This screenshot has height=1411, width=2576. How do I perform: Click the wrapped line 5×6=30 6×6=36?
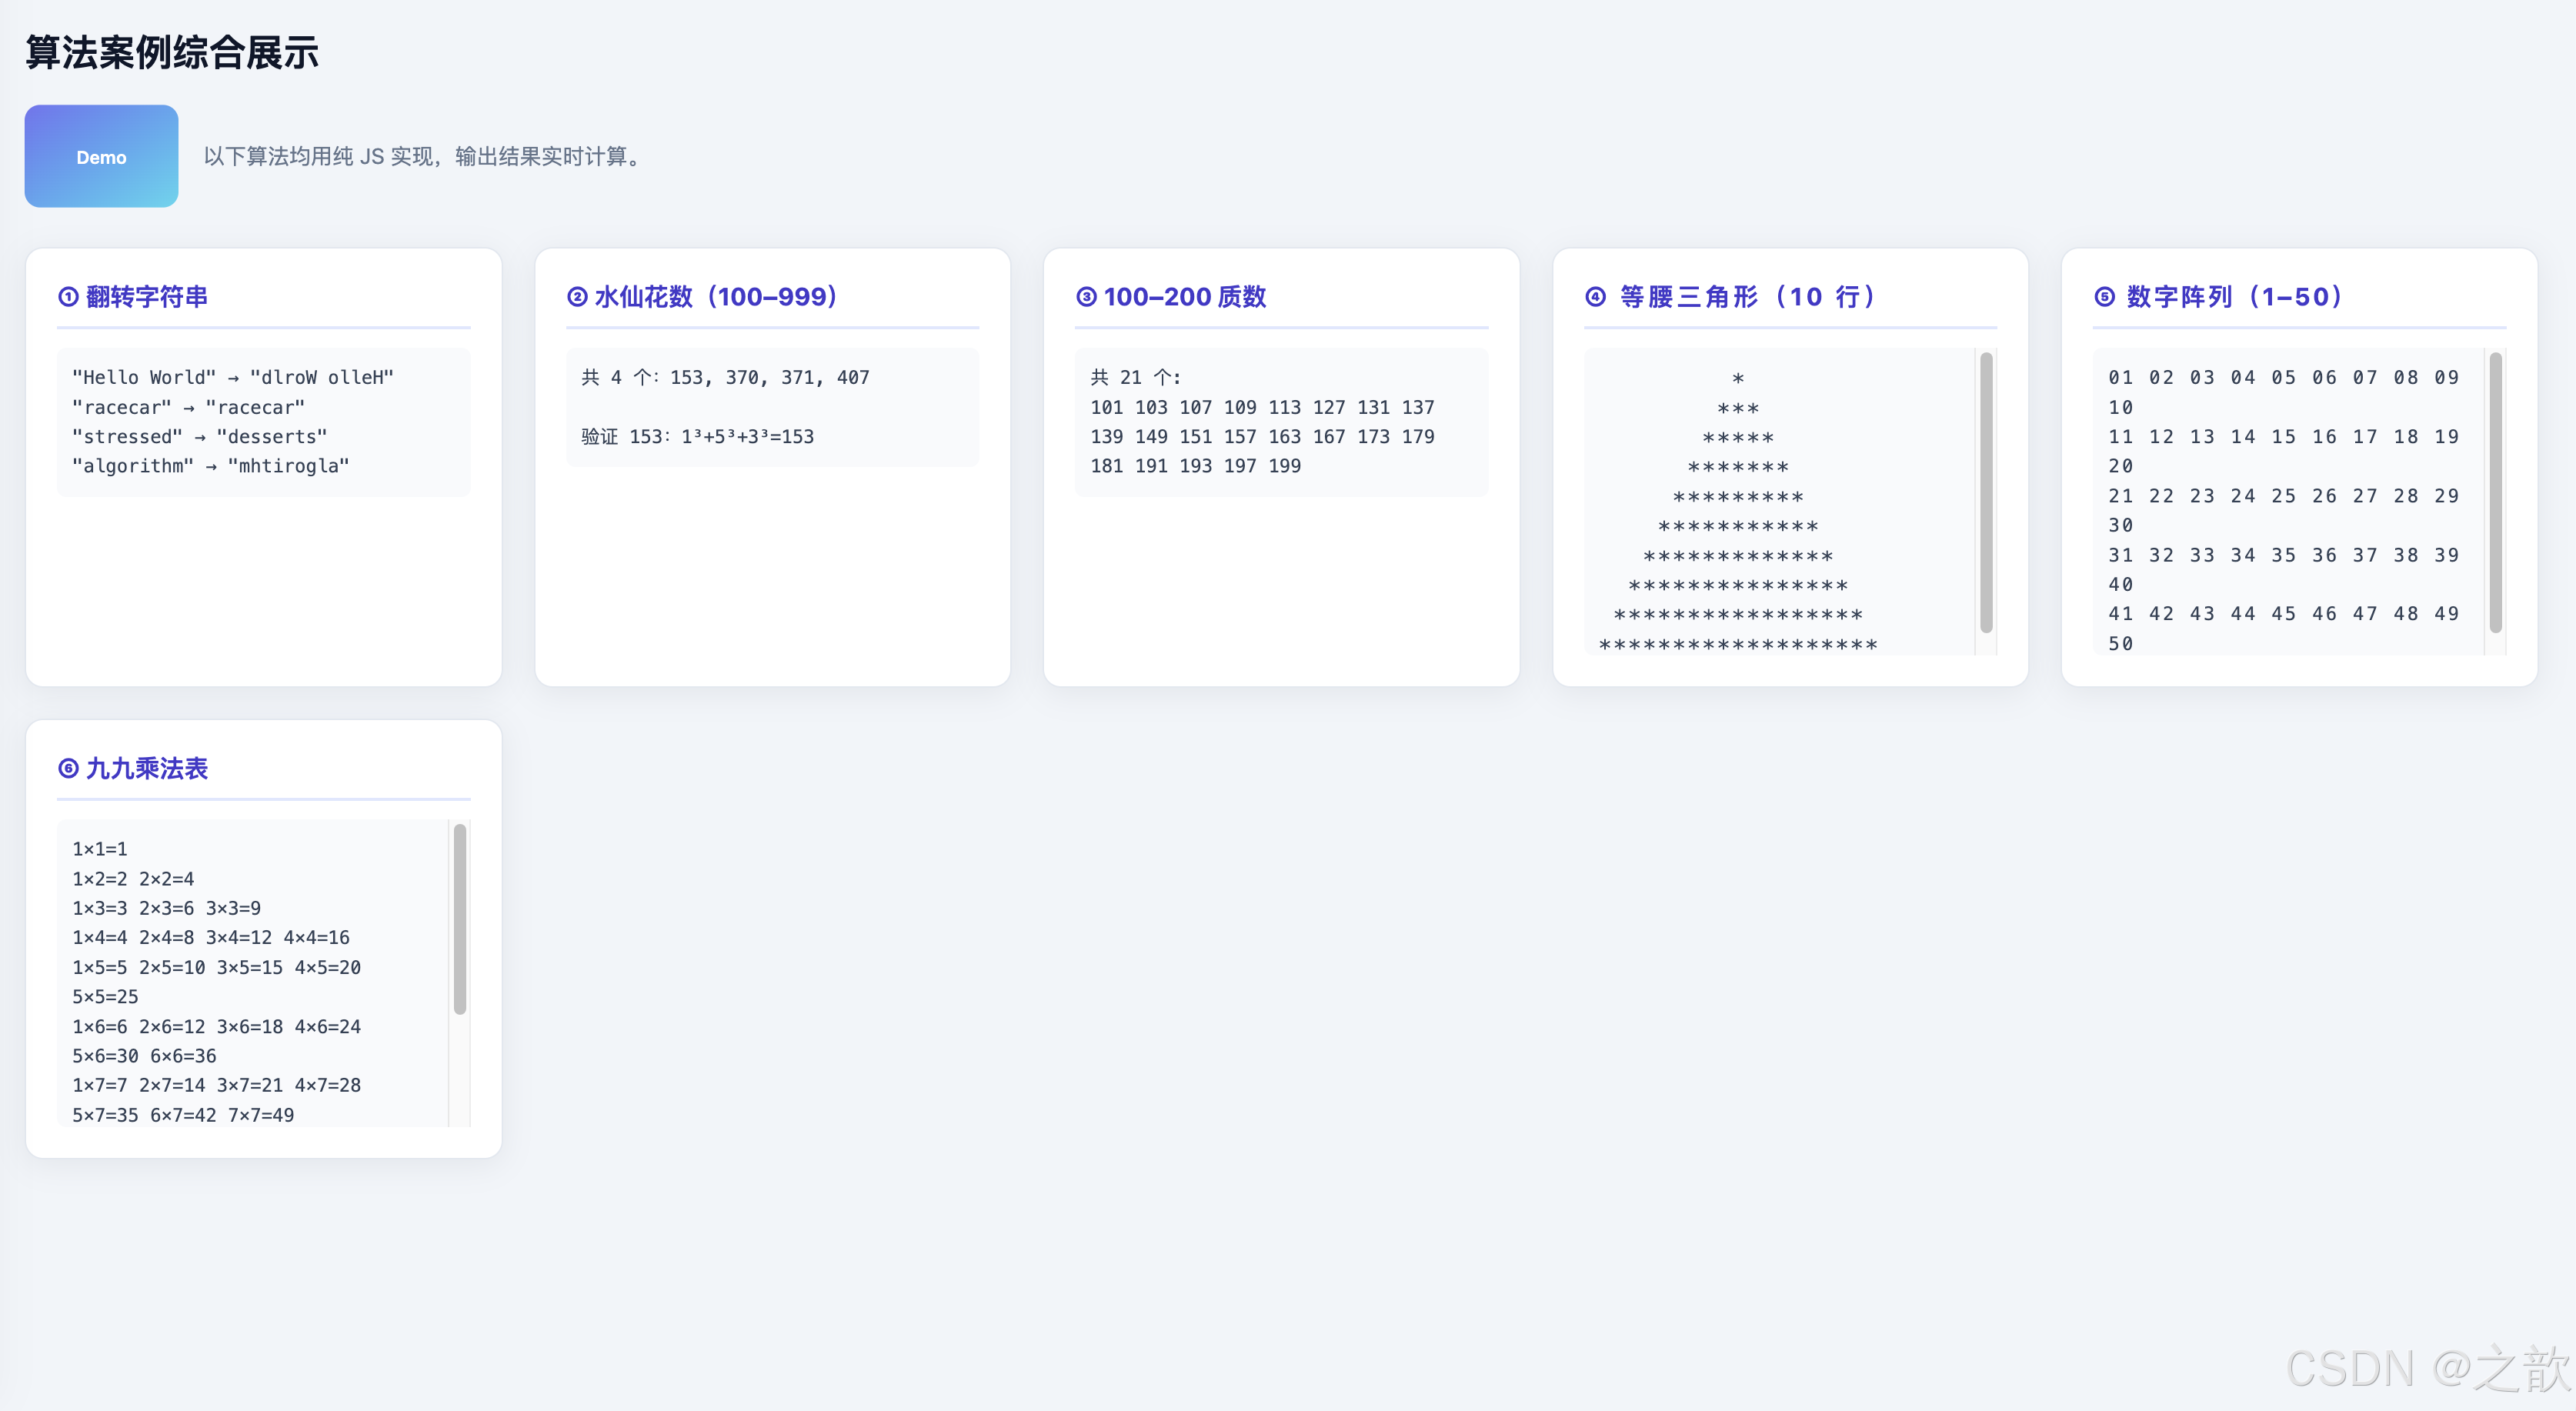tap(144, 1055)
